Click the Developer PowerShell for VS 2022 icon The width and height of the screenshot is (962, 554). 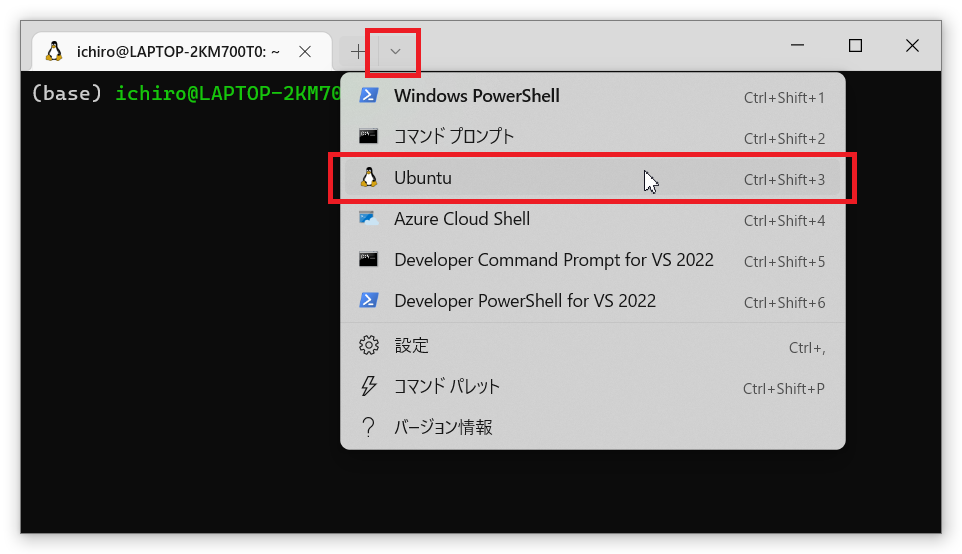pos(368,301)
